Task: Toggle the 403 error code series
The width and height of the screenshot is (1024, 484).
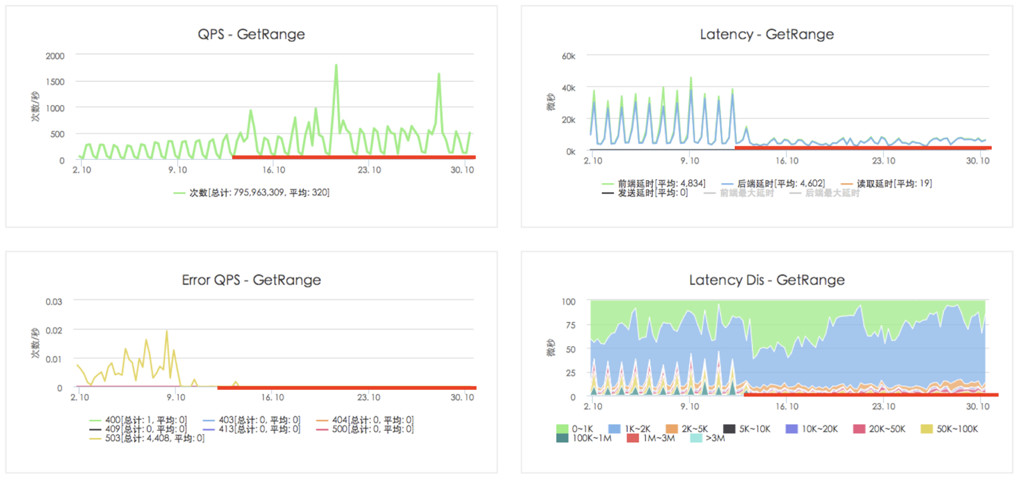Action: click(251, 420)
